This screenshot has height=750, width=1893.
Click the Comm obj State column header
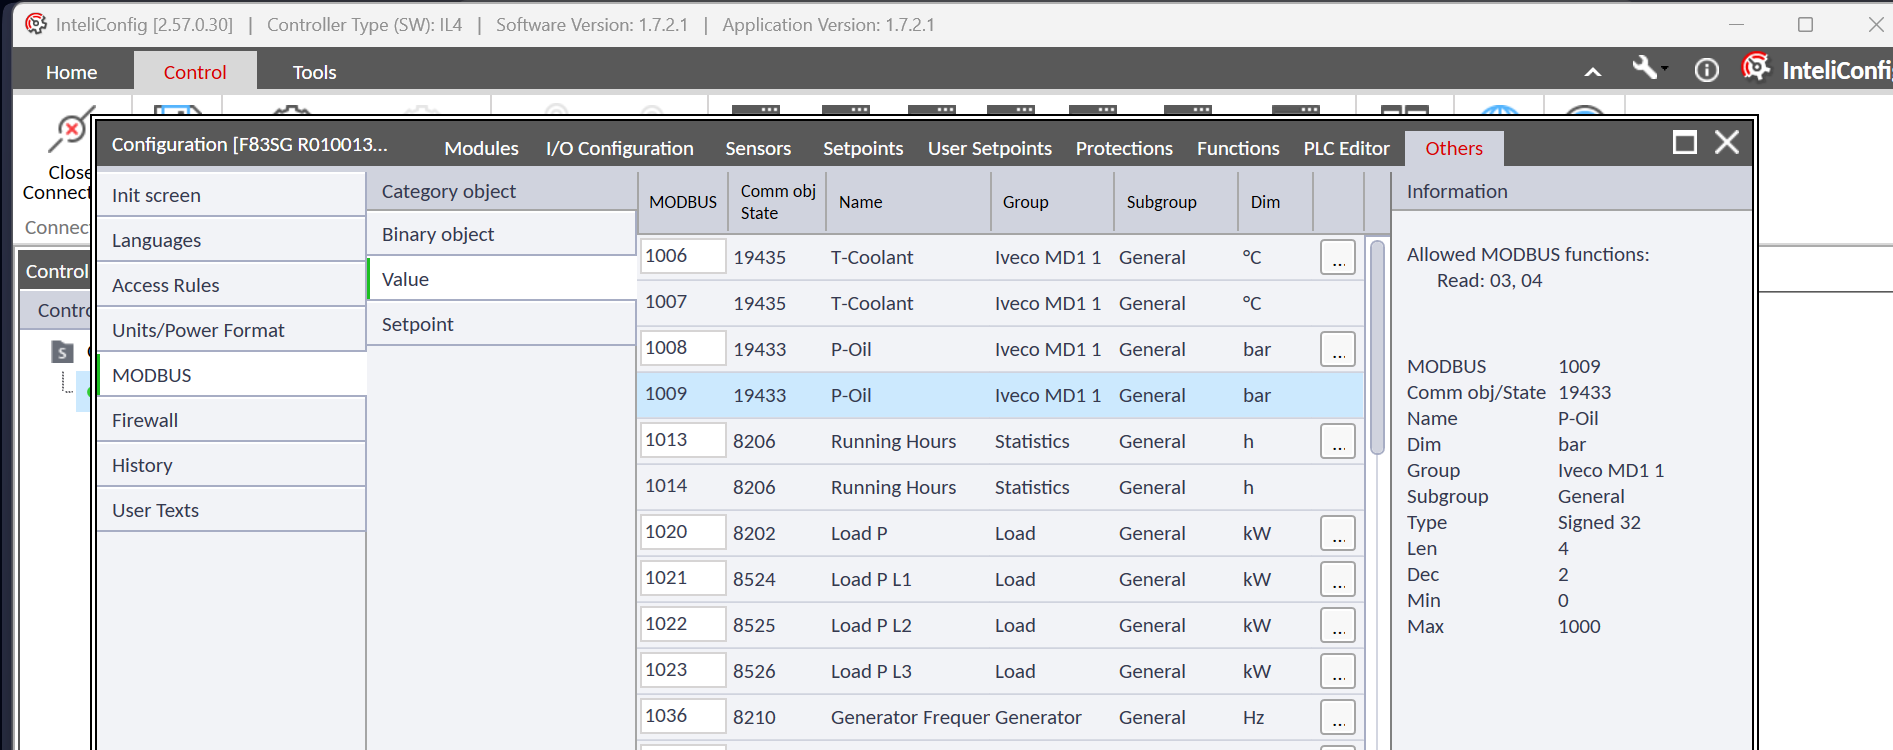[778, 202]
